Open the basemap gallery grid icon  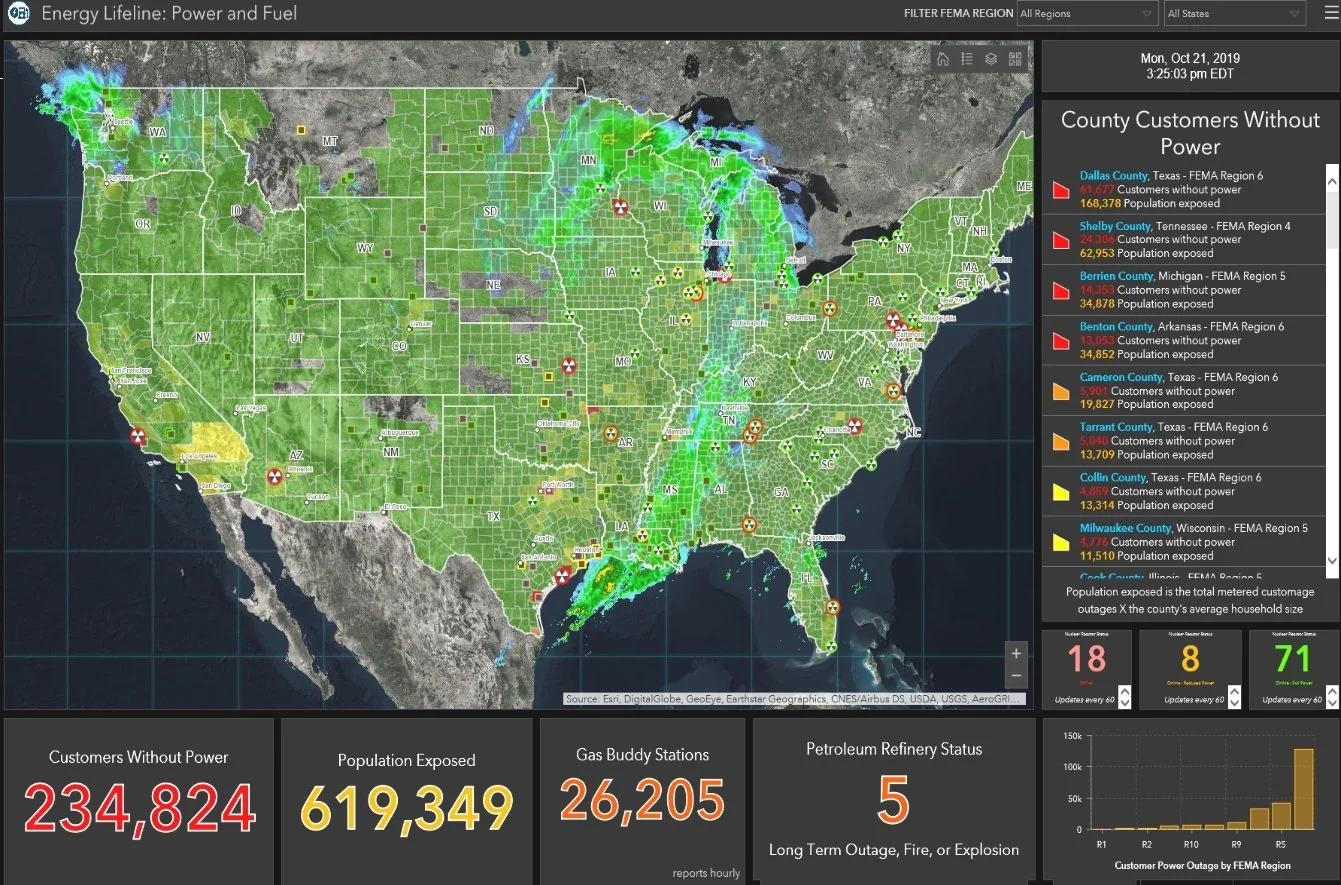coord(1016,59)
